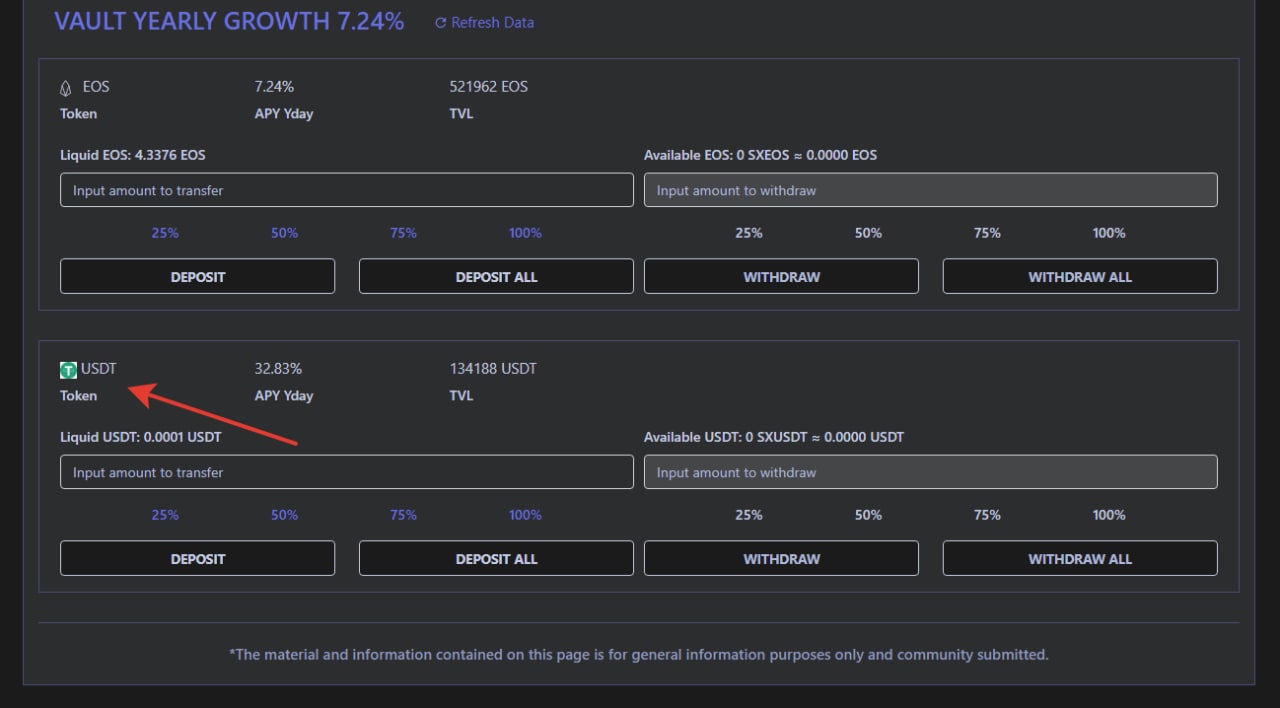This screenshot has height=708, width=1280.
Task: Click DEPOSIT ALL in USDT vault
Action: pyautogui.click(x=496, y=558)
